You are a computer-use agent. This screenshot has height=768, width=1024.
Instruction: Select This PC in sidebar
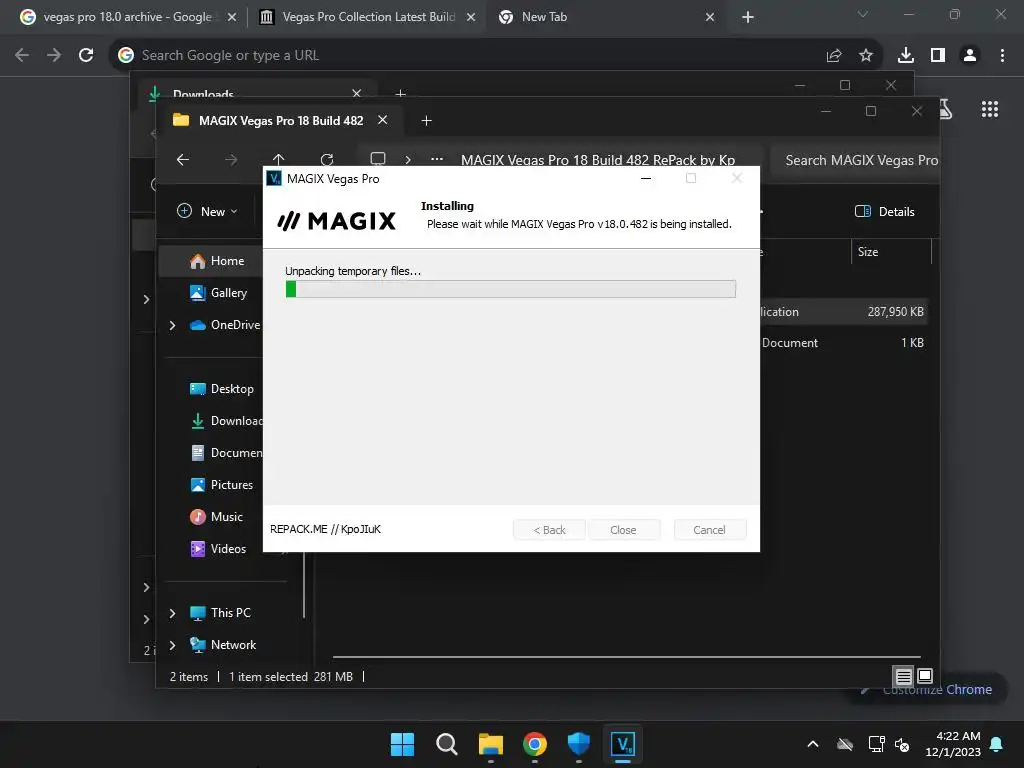[221, 613]
